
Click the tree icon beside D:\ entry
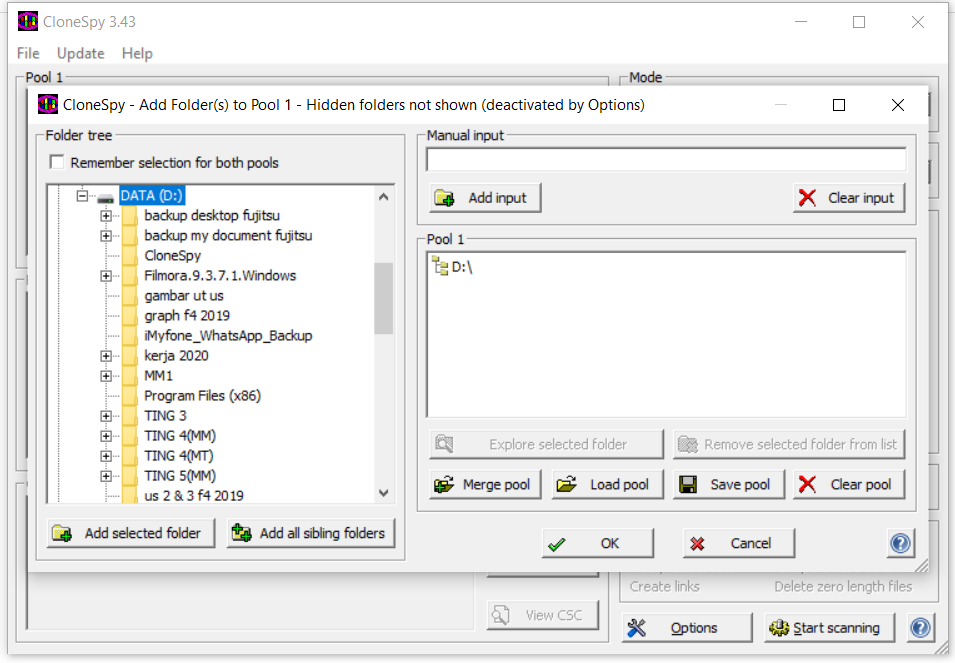pyautogui.click(x=440, y=266)
